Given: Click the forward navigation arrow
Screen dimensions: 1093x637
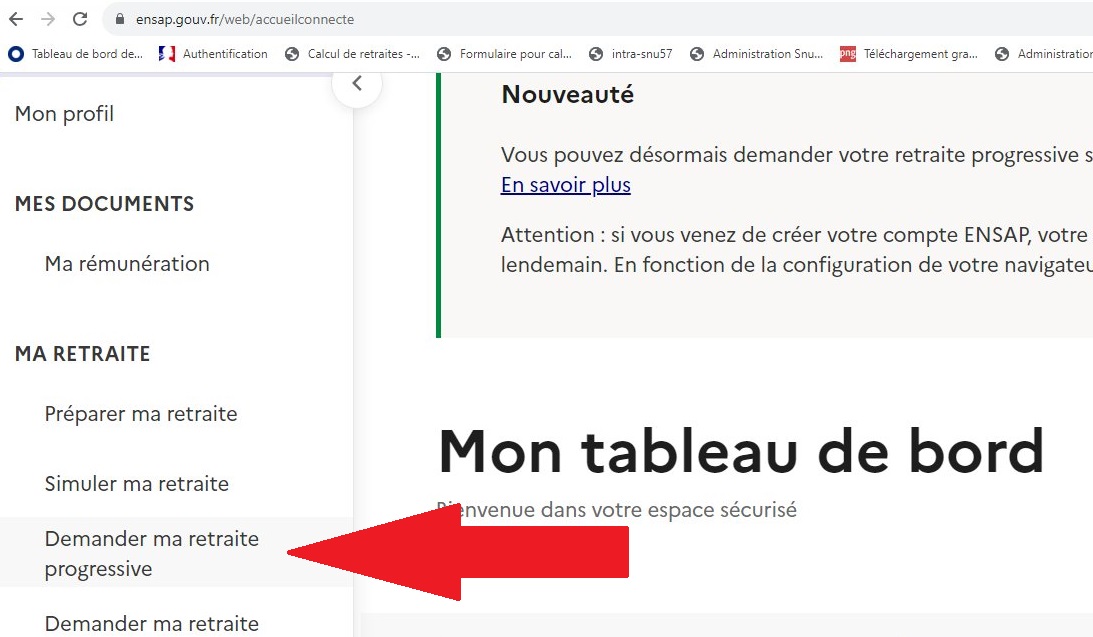Looking at the screenshot, I should [x=48, y=18].
